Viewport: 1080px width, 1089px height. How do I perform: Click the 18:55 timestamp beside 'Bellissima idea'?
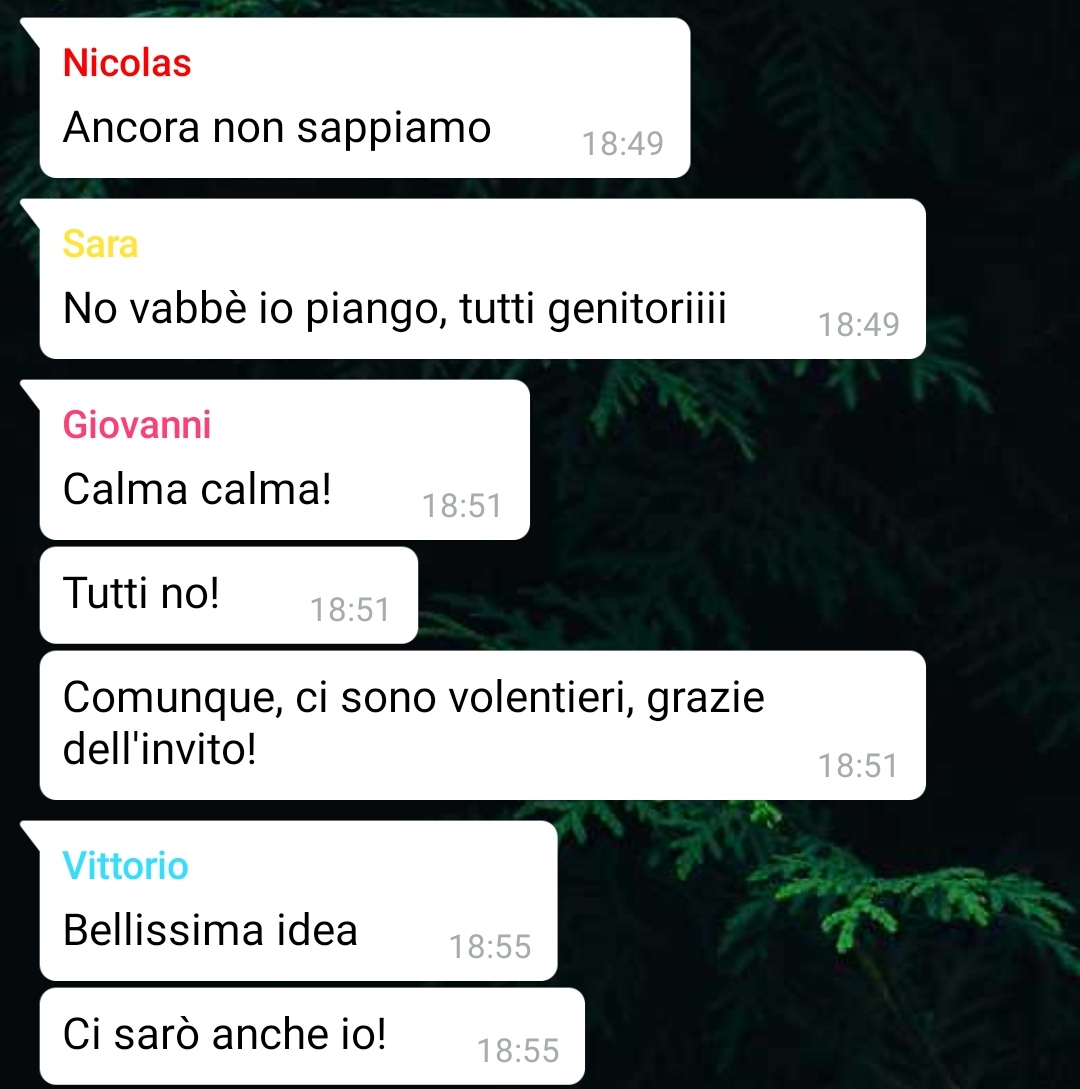(490, 947)
